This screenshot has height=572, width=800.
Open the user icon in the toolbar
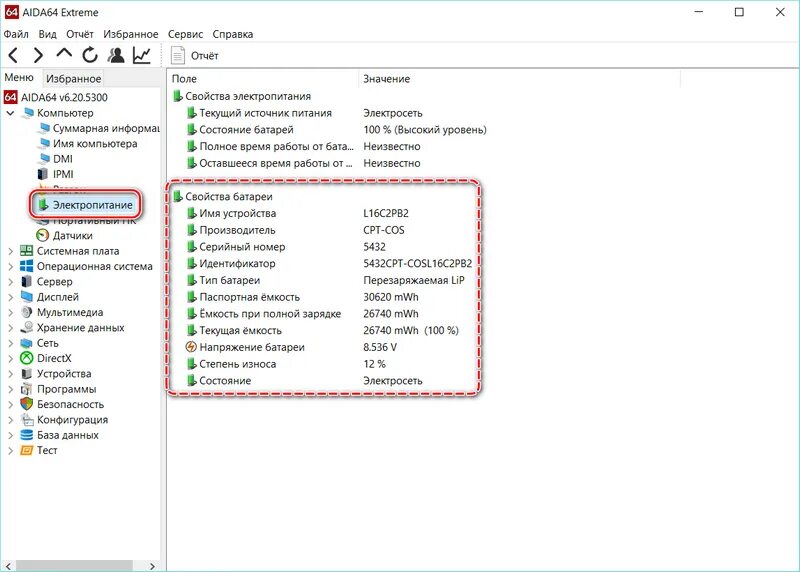click(x=116, y=55)
